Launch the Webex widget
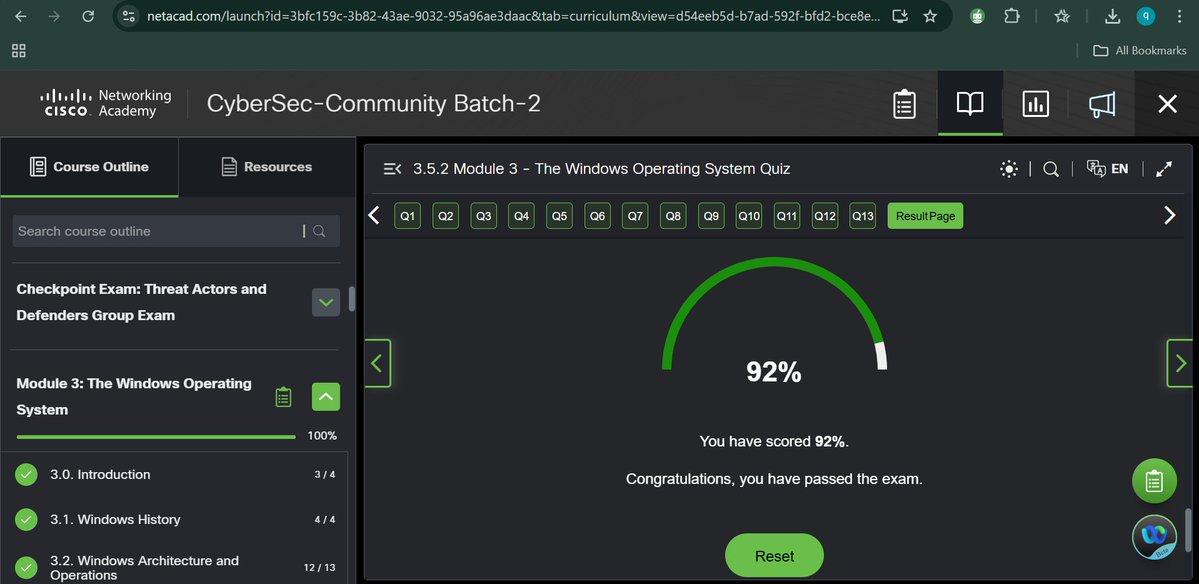This screenshot has height=584, width=1199. point(1154,536)
